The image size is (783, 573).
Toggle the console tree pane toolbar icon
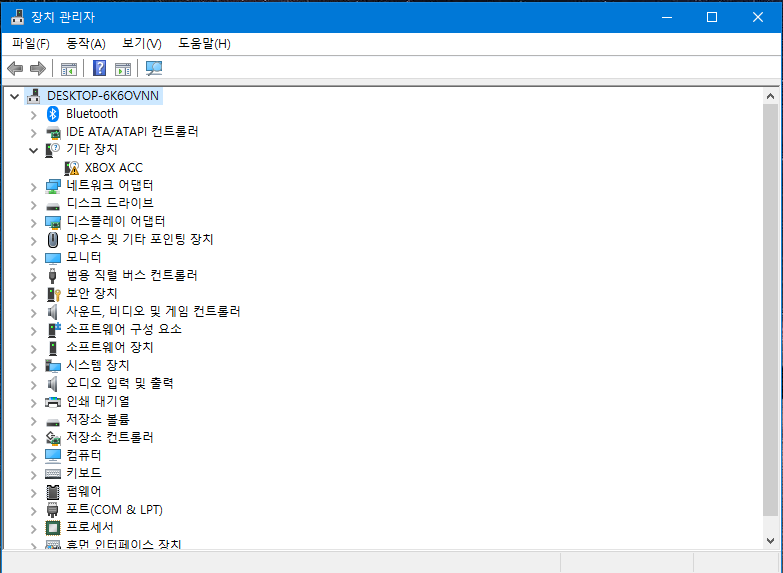pyautogui.click(x=69, y=69)
